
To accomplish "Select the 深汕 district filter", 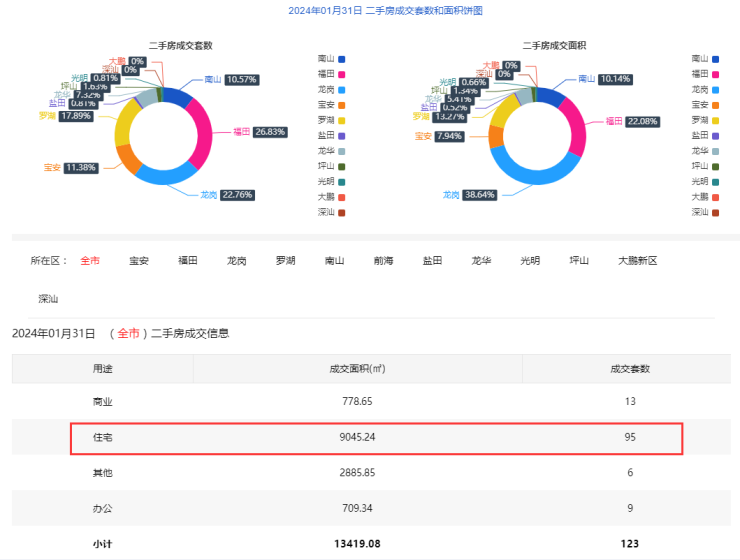I will click(48, 298).
